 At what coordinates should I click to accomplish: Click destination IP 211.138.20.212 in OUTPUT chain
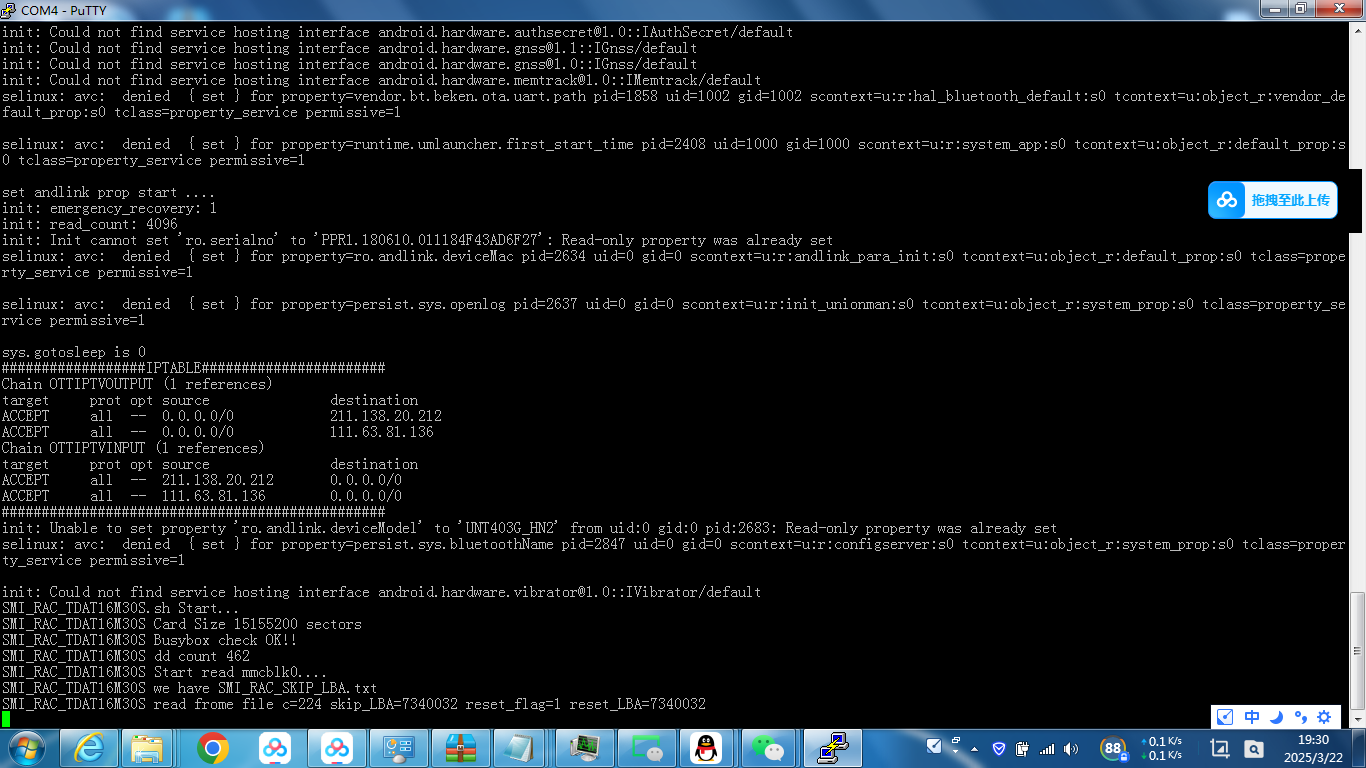tap(386, 416)
